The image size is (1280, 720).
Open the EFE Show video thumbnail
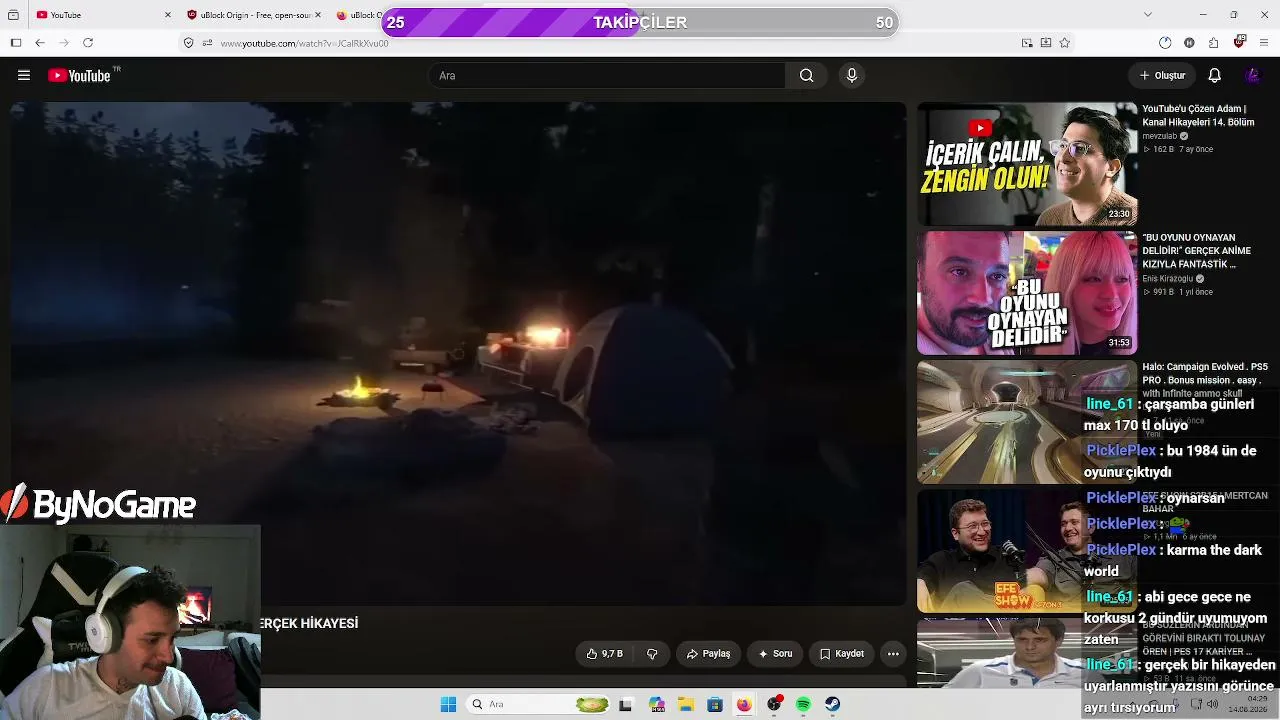click(1027, 551)
